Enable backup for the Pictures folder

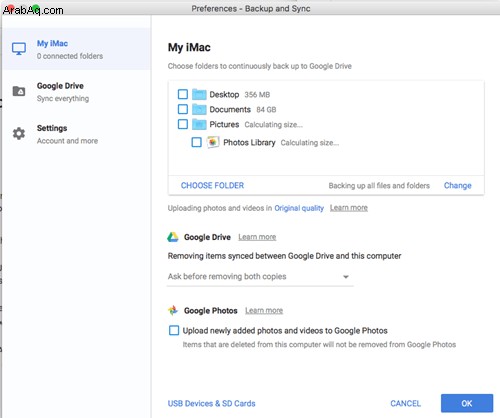(183, 124)
